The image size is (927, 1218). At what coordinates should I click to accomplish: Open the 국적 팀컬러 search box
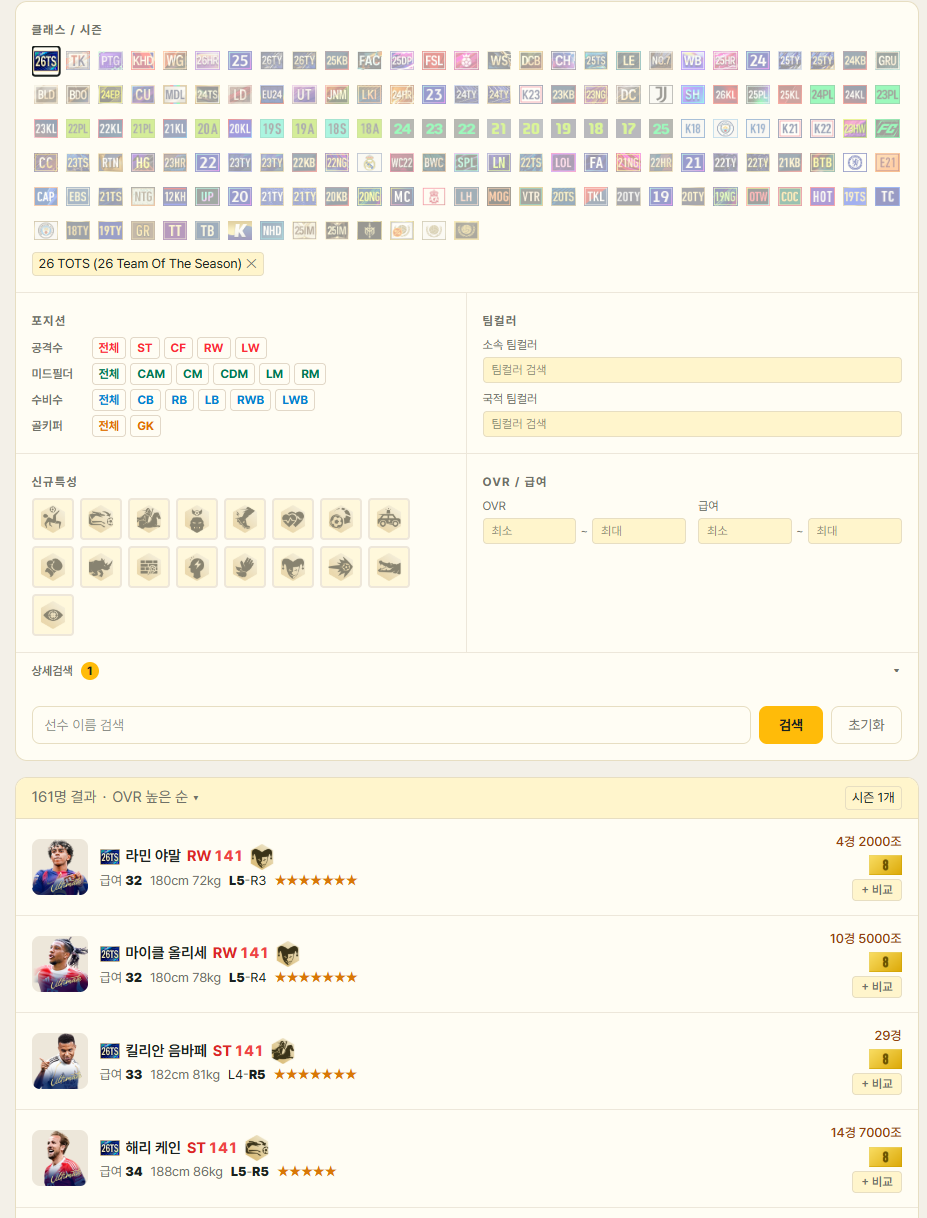click(692, 424)
